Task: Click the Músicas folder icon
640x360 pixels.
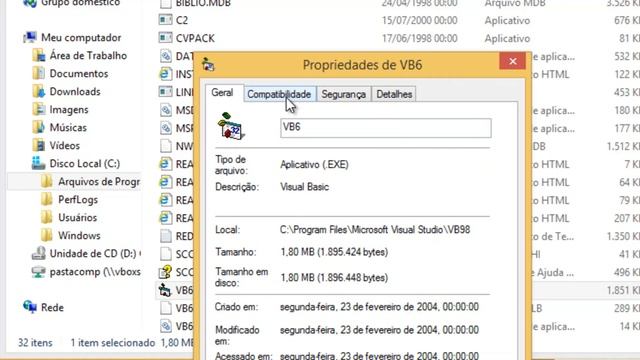Action: click(x=39, y=127)
